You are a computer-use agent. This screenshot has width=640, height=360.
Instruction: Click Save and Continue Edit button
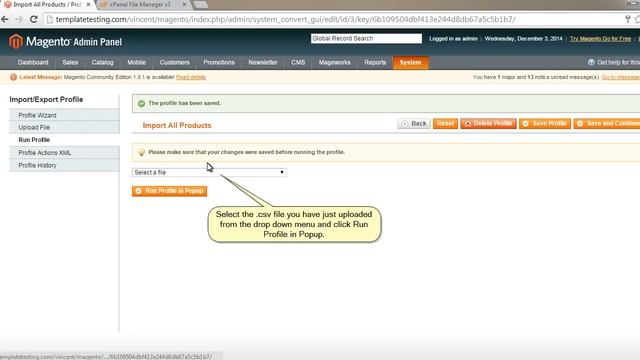point(607,123)
